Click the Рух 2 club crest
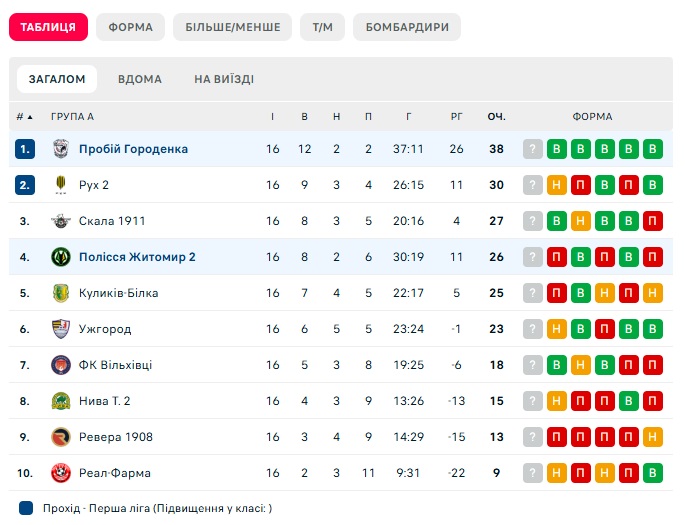685x525 pixels. (x=61, y=185)
